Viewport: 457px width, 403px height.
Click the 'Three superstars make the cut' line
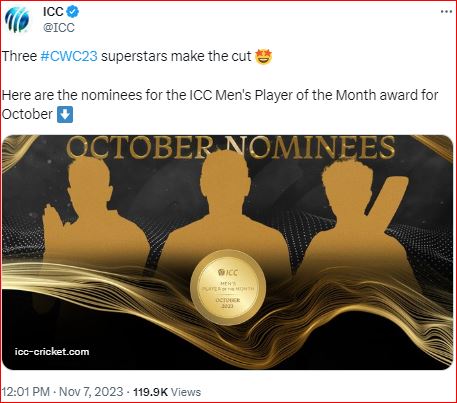click(x=137, y=56)
